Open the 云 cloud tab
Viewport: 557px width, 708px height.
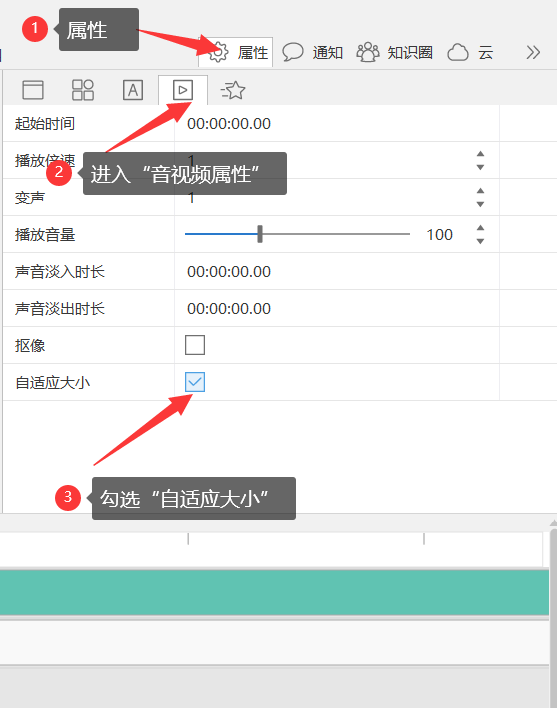[x=470, y=52]
